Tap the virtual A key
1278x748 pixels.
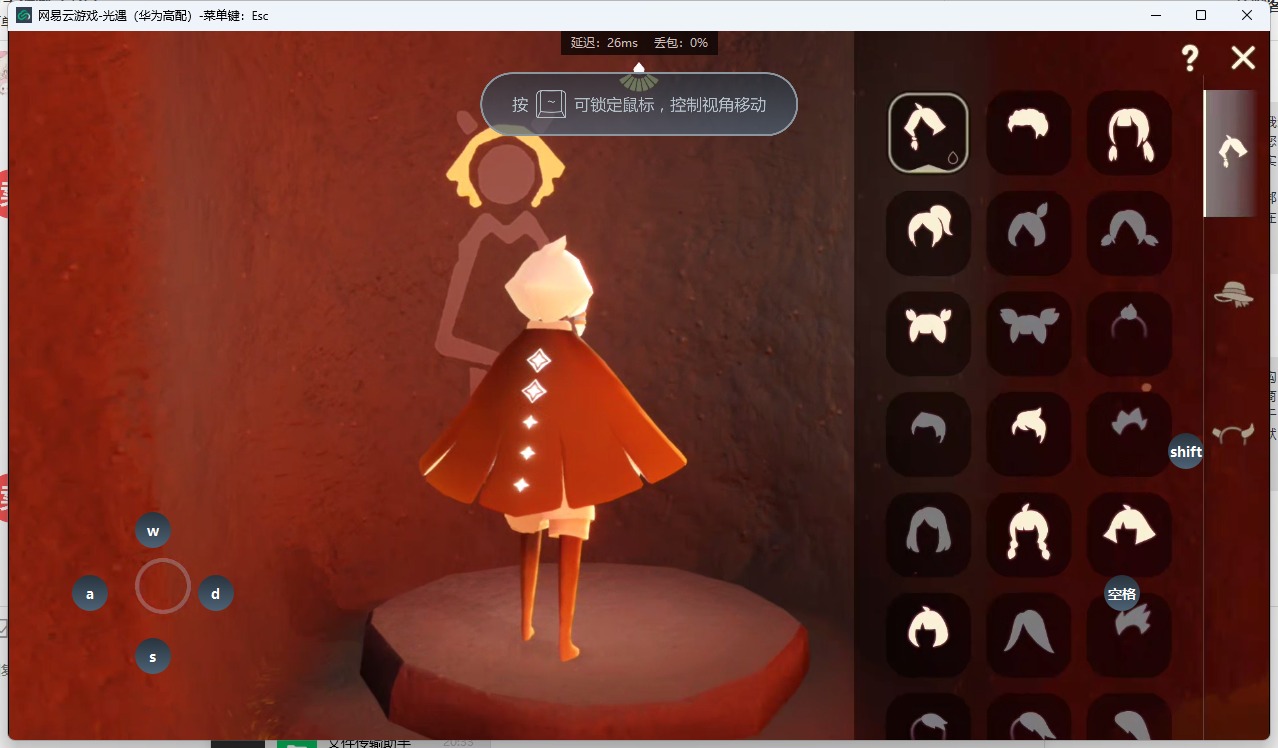coord(90,593)
